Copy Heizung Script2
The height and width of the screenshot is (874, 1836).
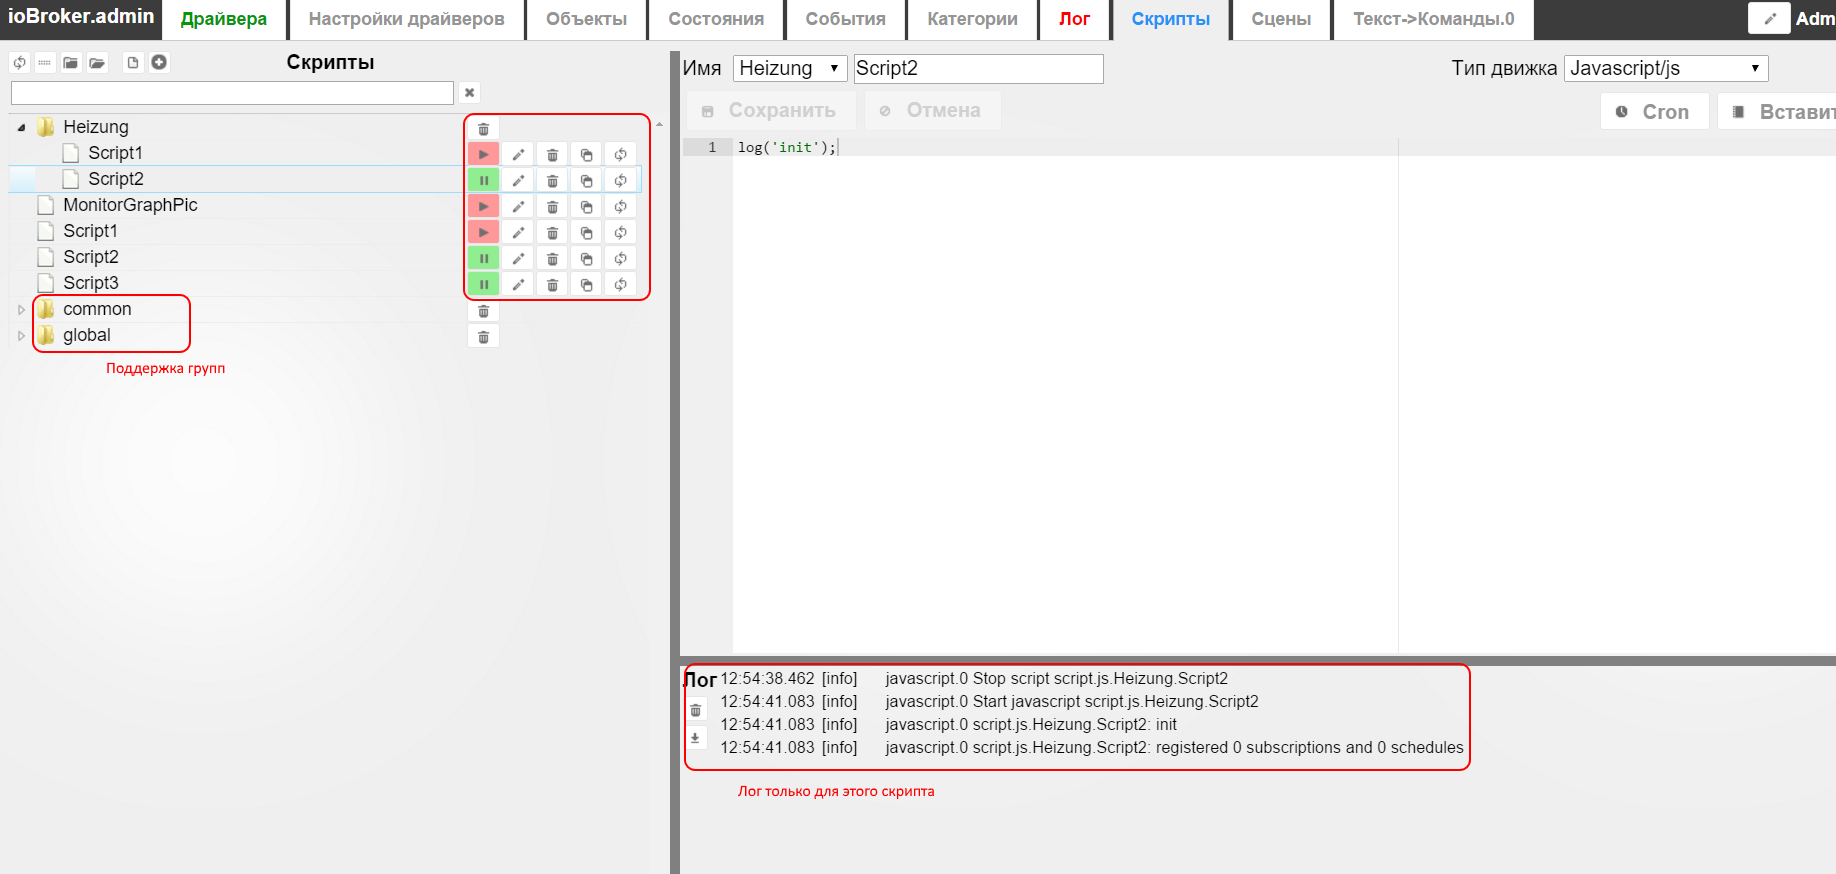[586, 181]
